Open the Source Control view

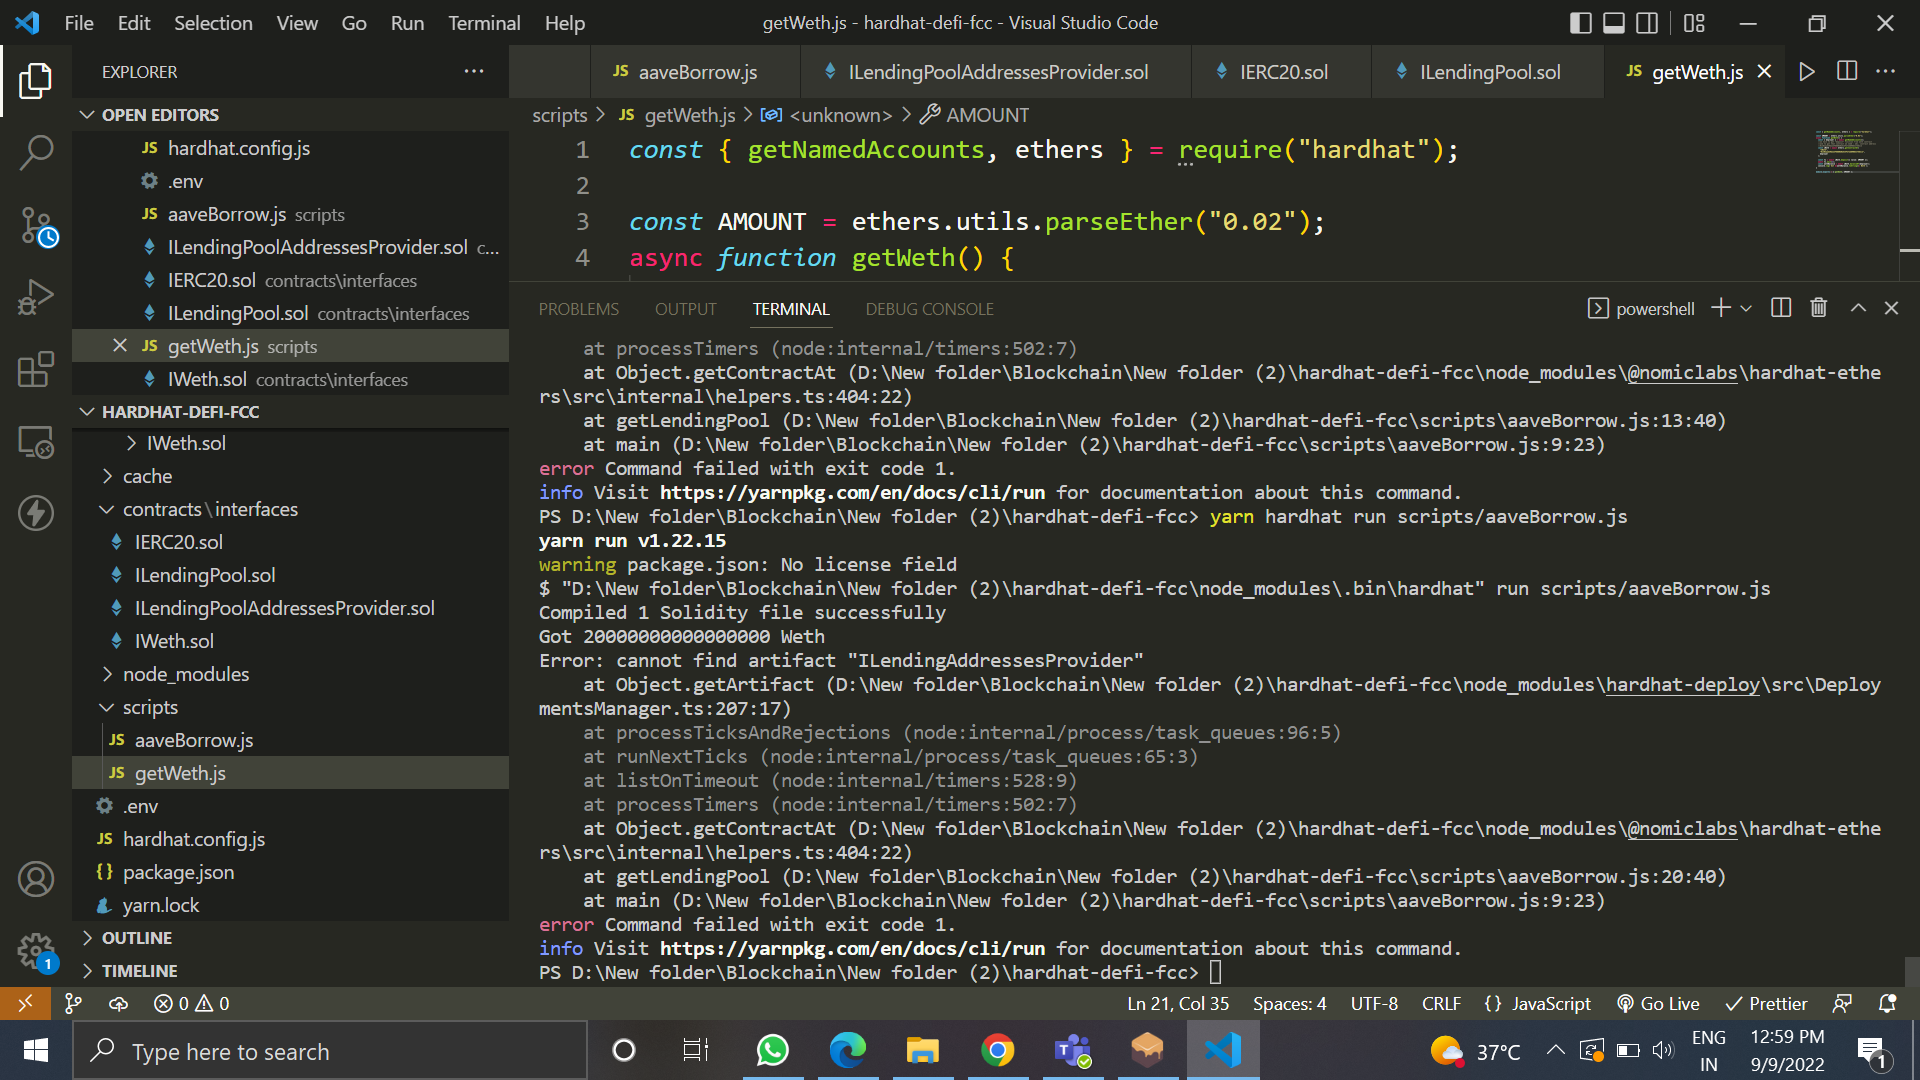point(36,226)
